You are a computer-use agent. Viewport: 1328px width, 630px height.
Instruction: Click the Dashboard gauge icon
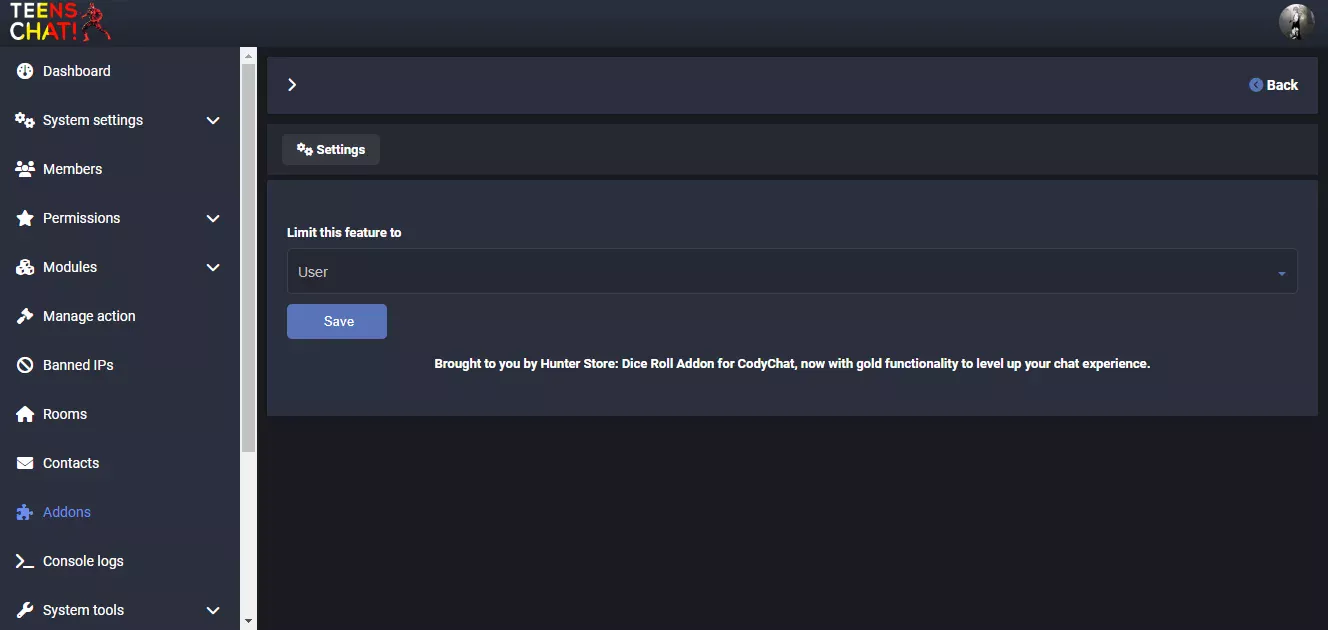click(x=25, y=71)
